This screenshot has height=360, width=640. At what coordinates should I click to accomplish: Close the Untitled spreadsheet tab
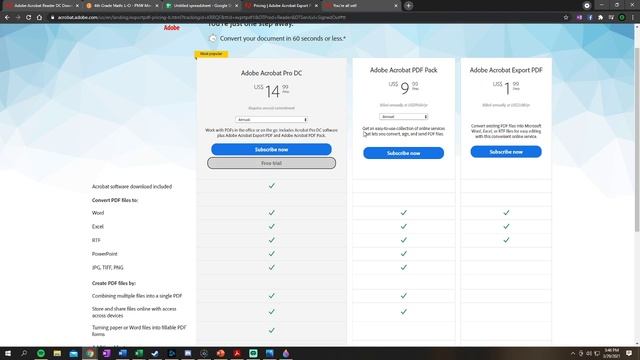click(x=236, y=6)
